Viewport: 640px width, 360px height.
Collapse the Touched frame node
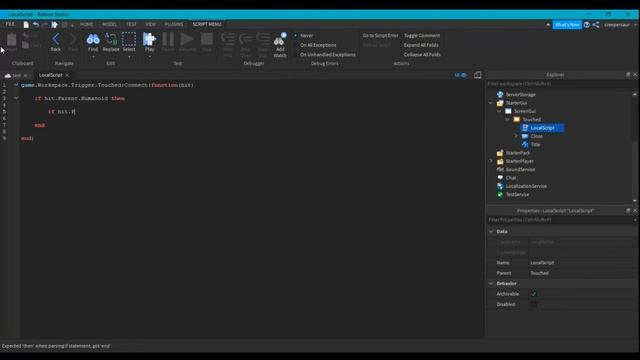508,119
